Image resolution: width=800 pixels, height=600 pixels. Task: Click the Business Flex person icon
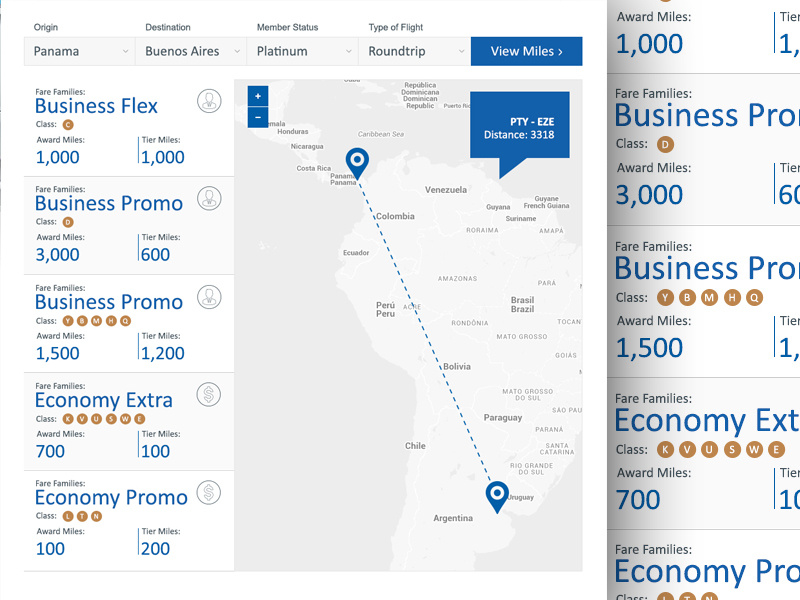(x=209, y=102)
